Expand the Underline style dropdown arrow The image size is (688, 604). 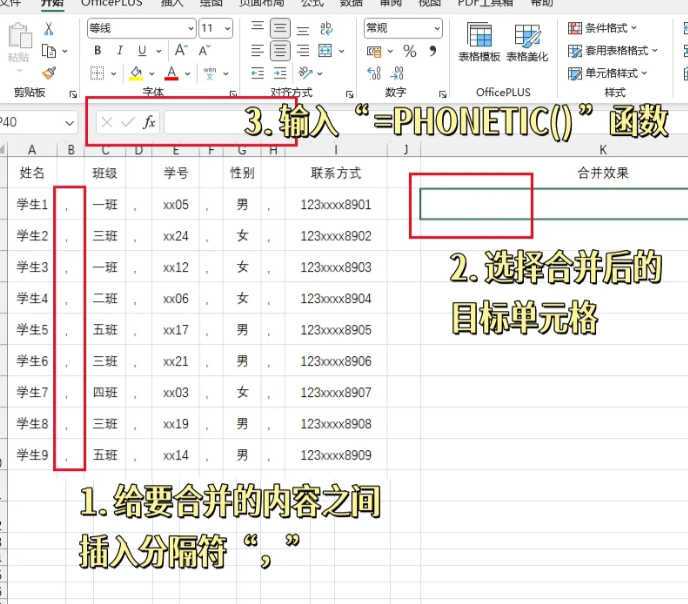pyautogui.click(x=158, y=51)
